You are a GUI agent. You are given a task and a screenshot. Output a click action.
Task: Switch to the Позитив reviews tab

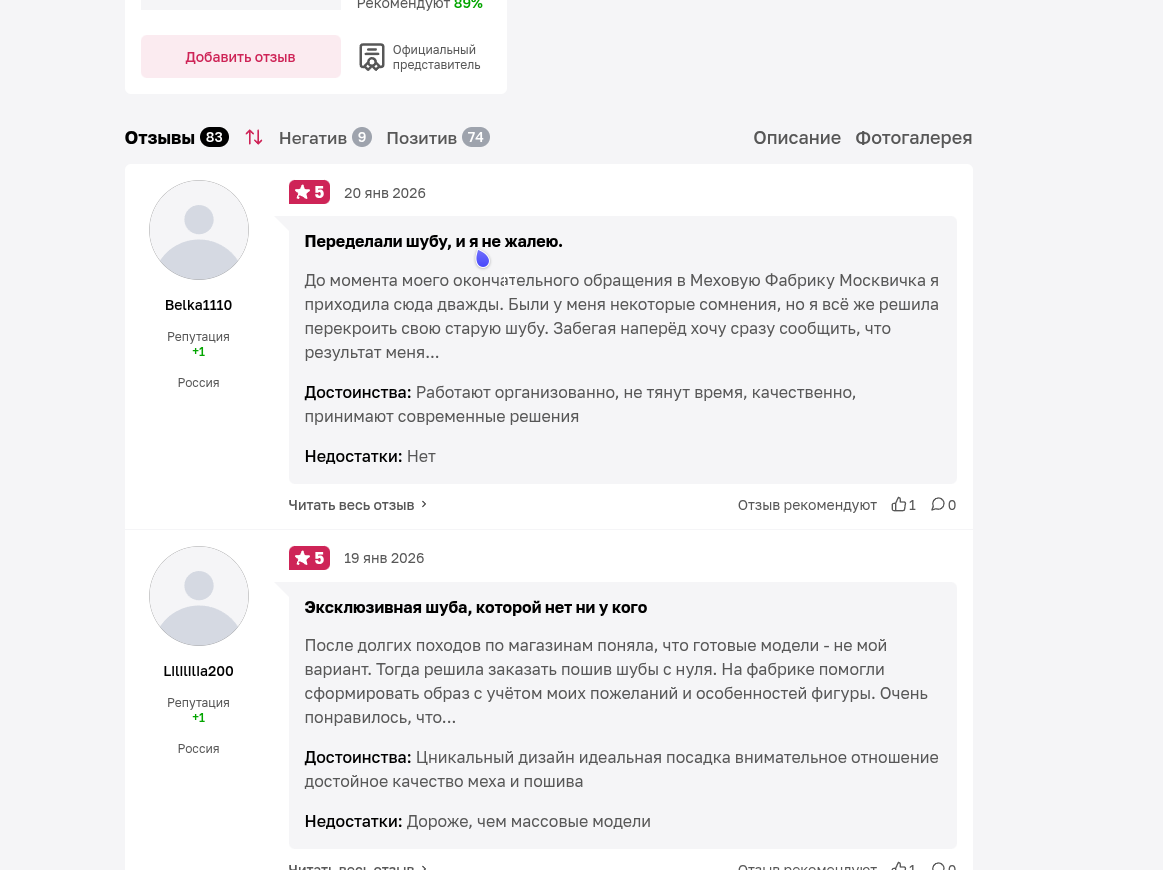coord(437,138)
